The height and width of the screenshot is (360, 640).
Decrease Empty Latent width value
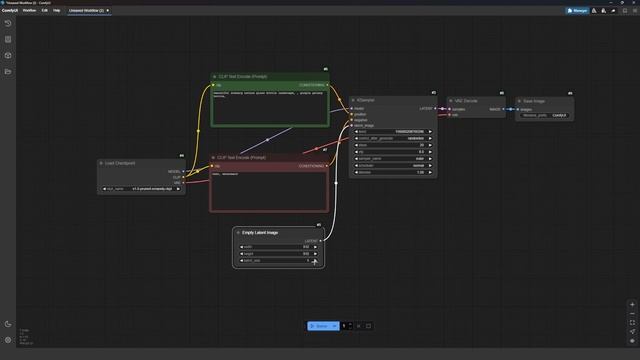point(241,247)
